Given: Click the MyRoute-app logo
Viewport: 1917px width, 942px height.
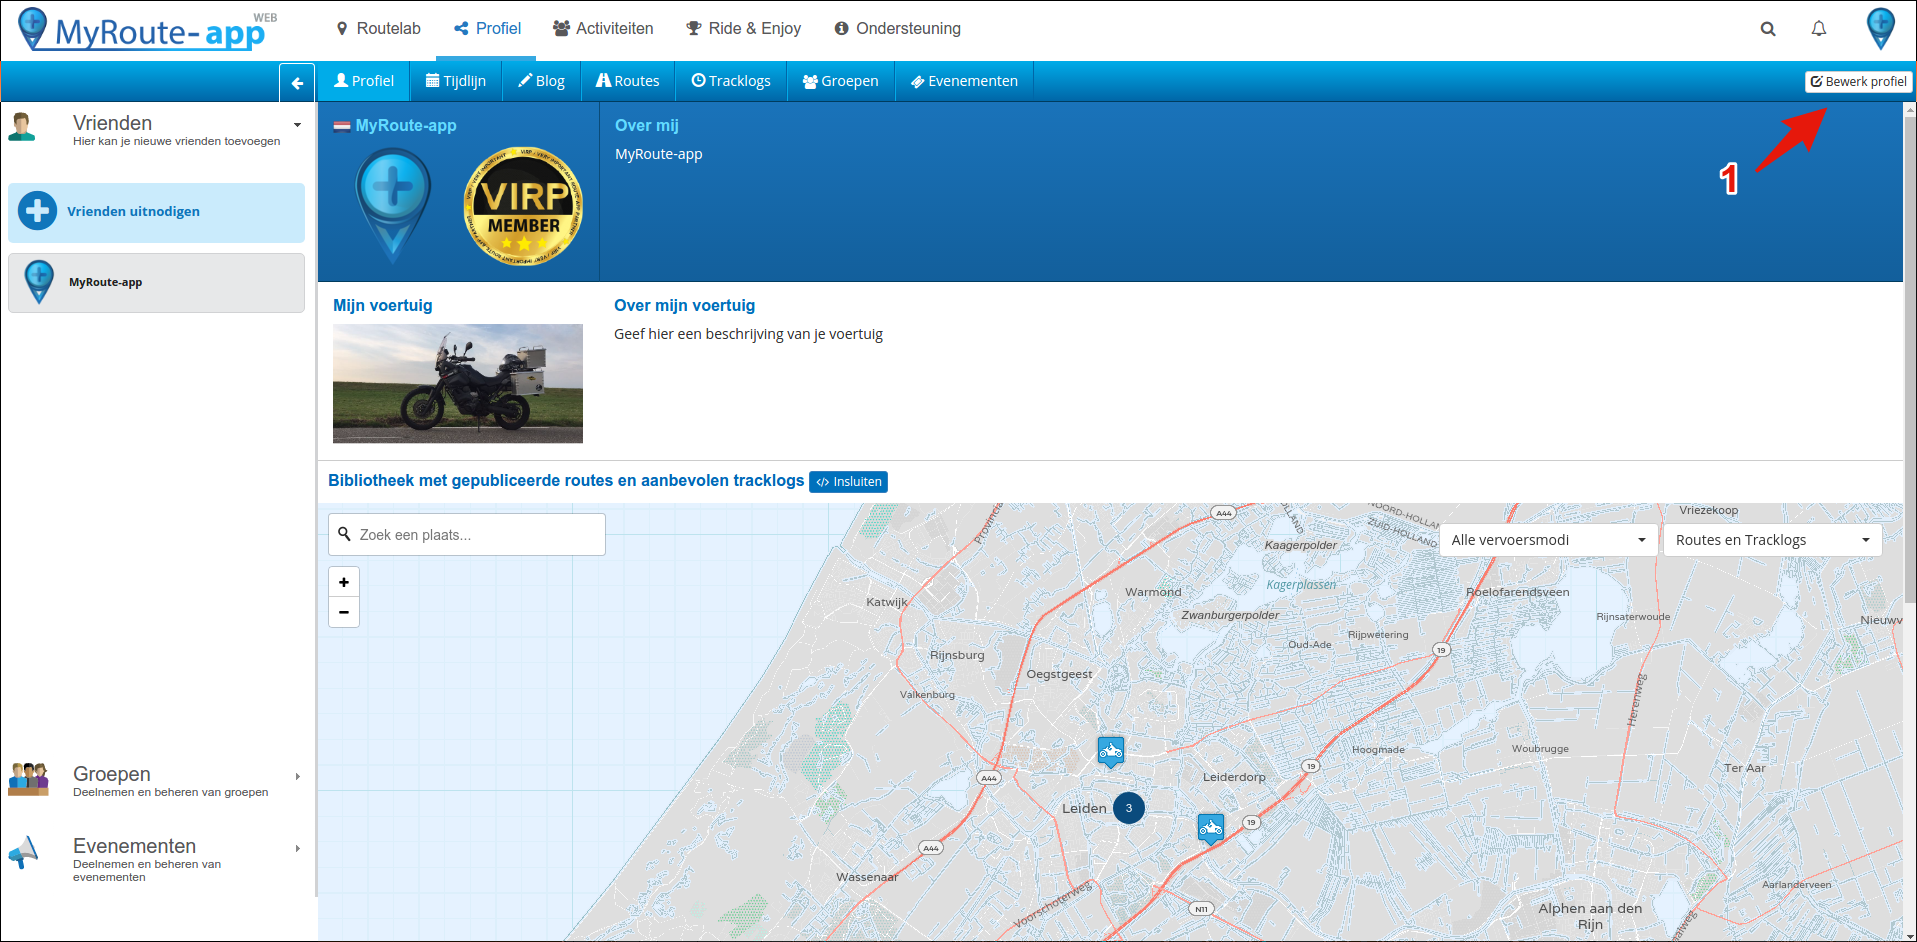Looking at the screenshot, I should coord(147,30).
